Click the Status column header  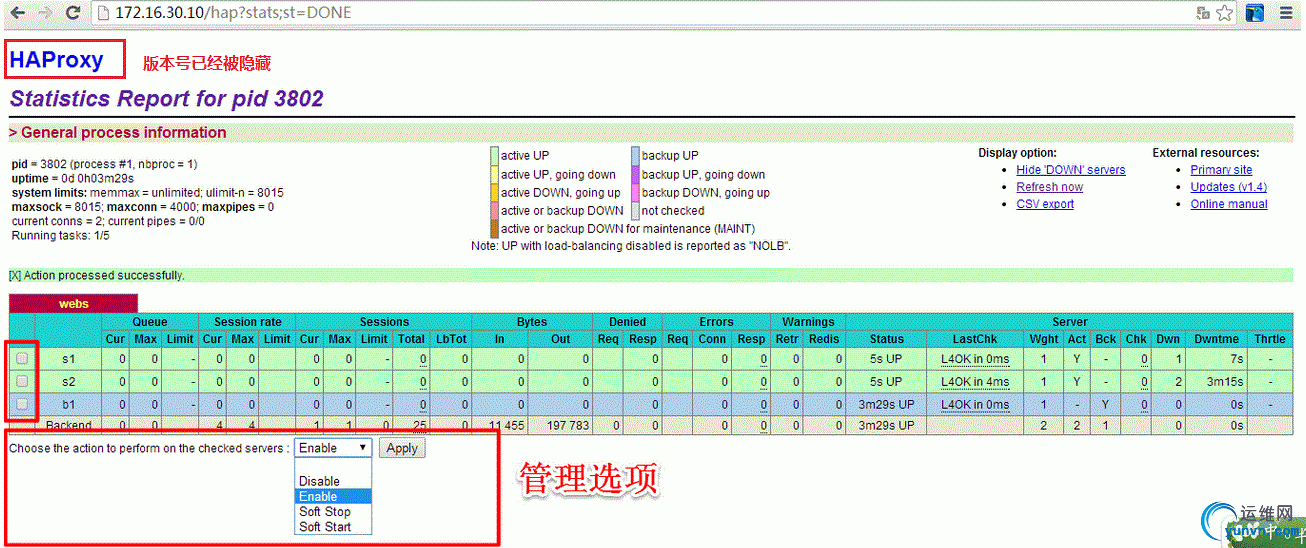[887, 339]
